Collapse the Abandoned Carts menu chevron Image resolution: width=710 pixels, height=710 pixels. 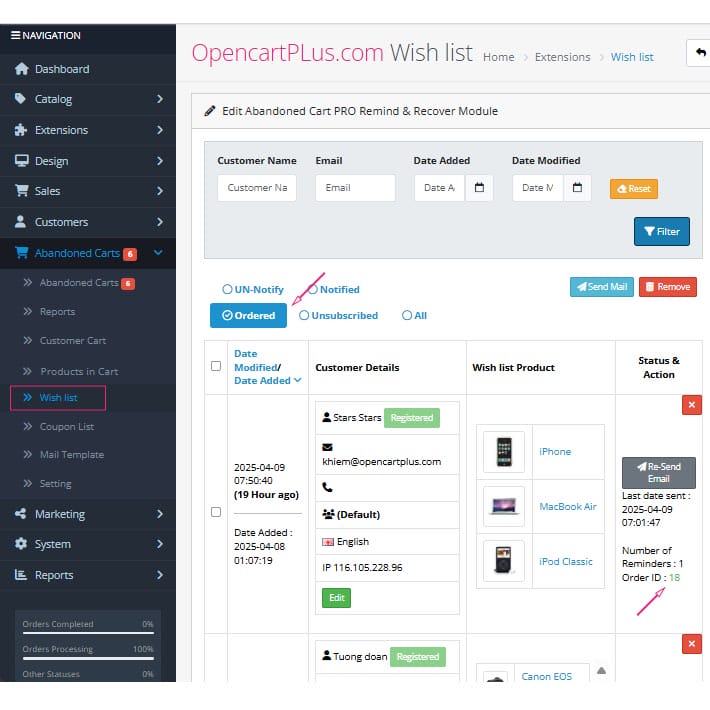pos(158,252)
